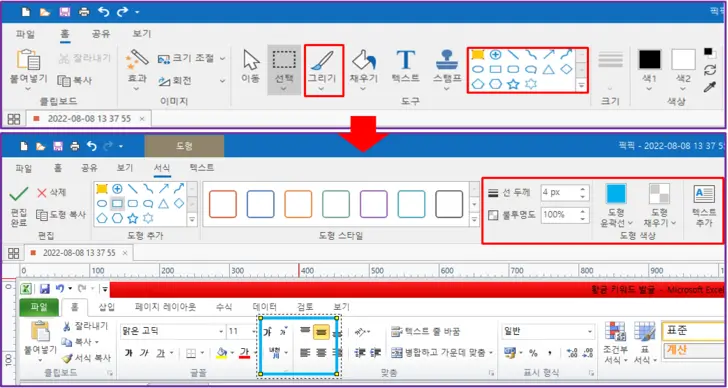Select the triangle shape in the 도구 group gallery
Image resolution: width=728 pixels, height=388 pixels.
[x=549, y=69]
